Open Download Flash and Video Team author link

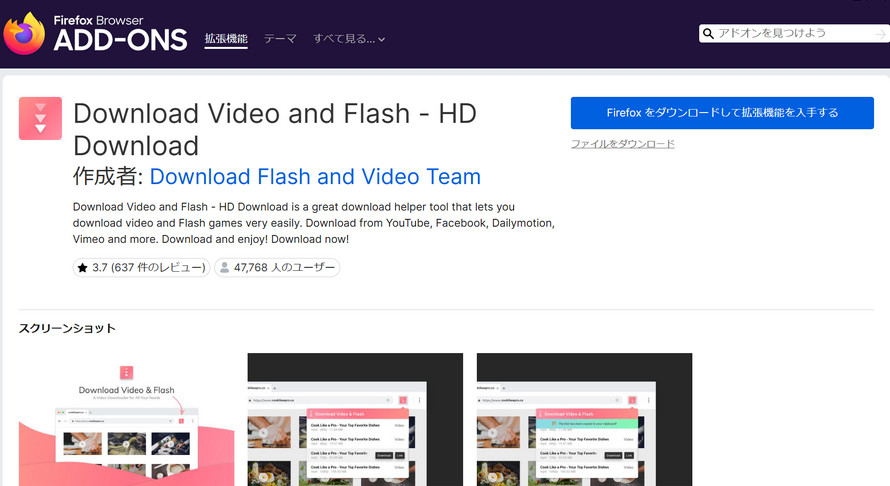pos(315,177)
